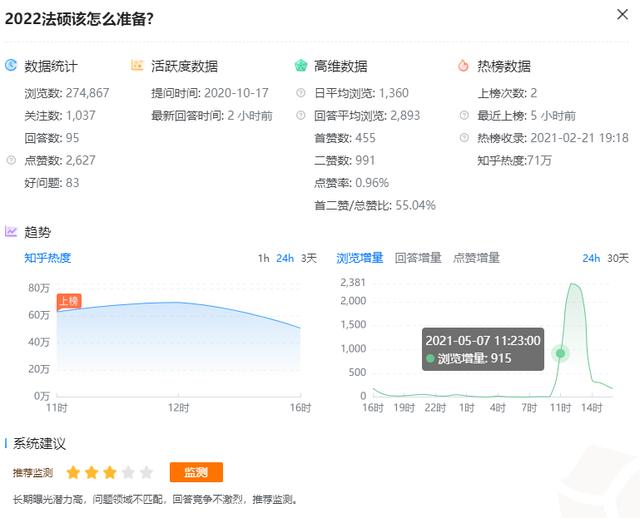640x518 pixels.
Task: Click 上榜次数: 2 text
Action: coord(507,93)
